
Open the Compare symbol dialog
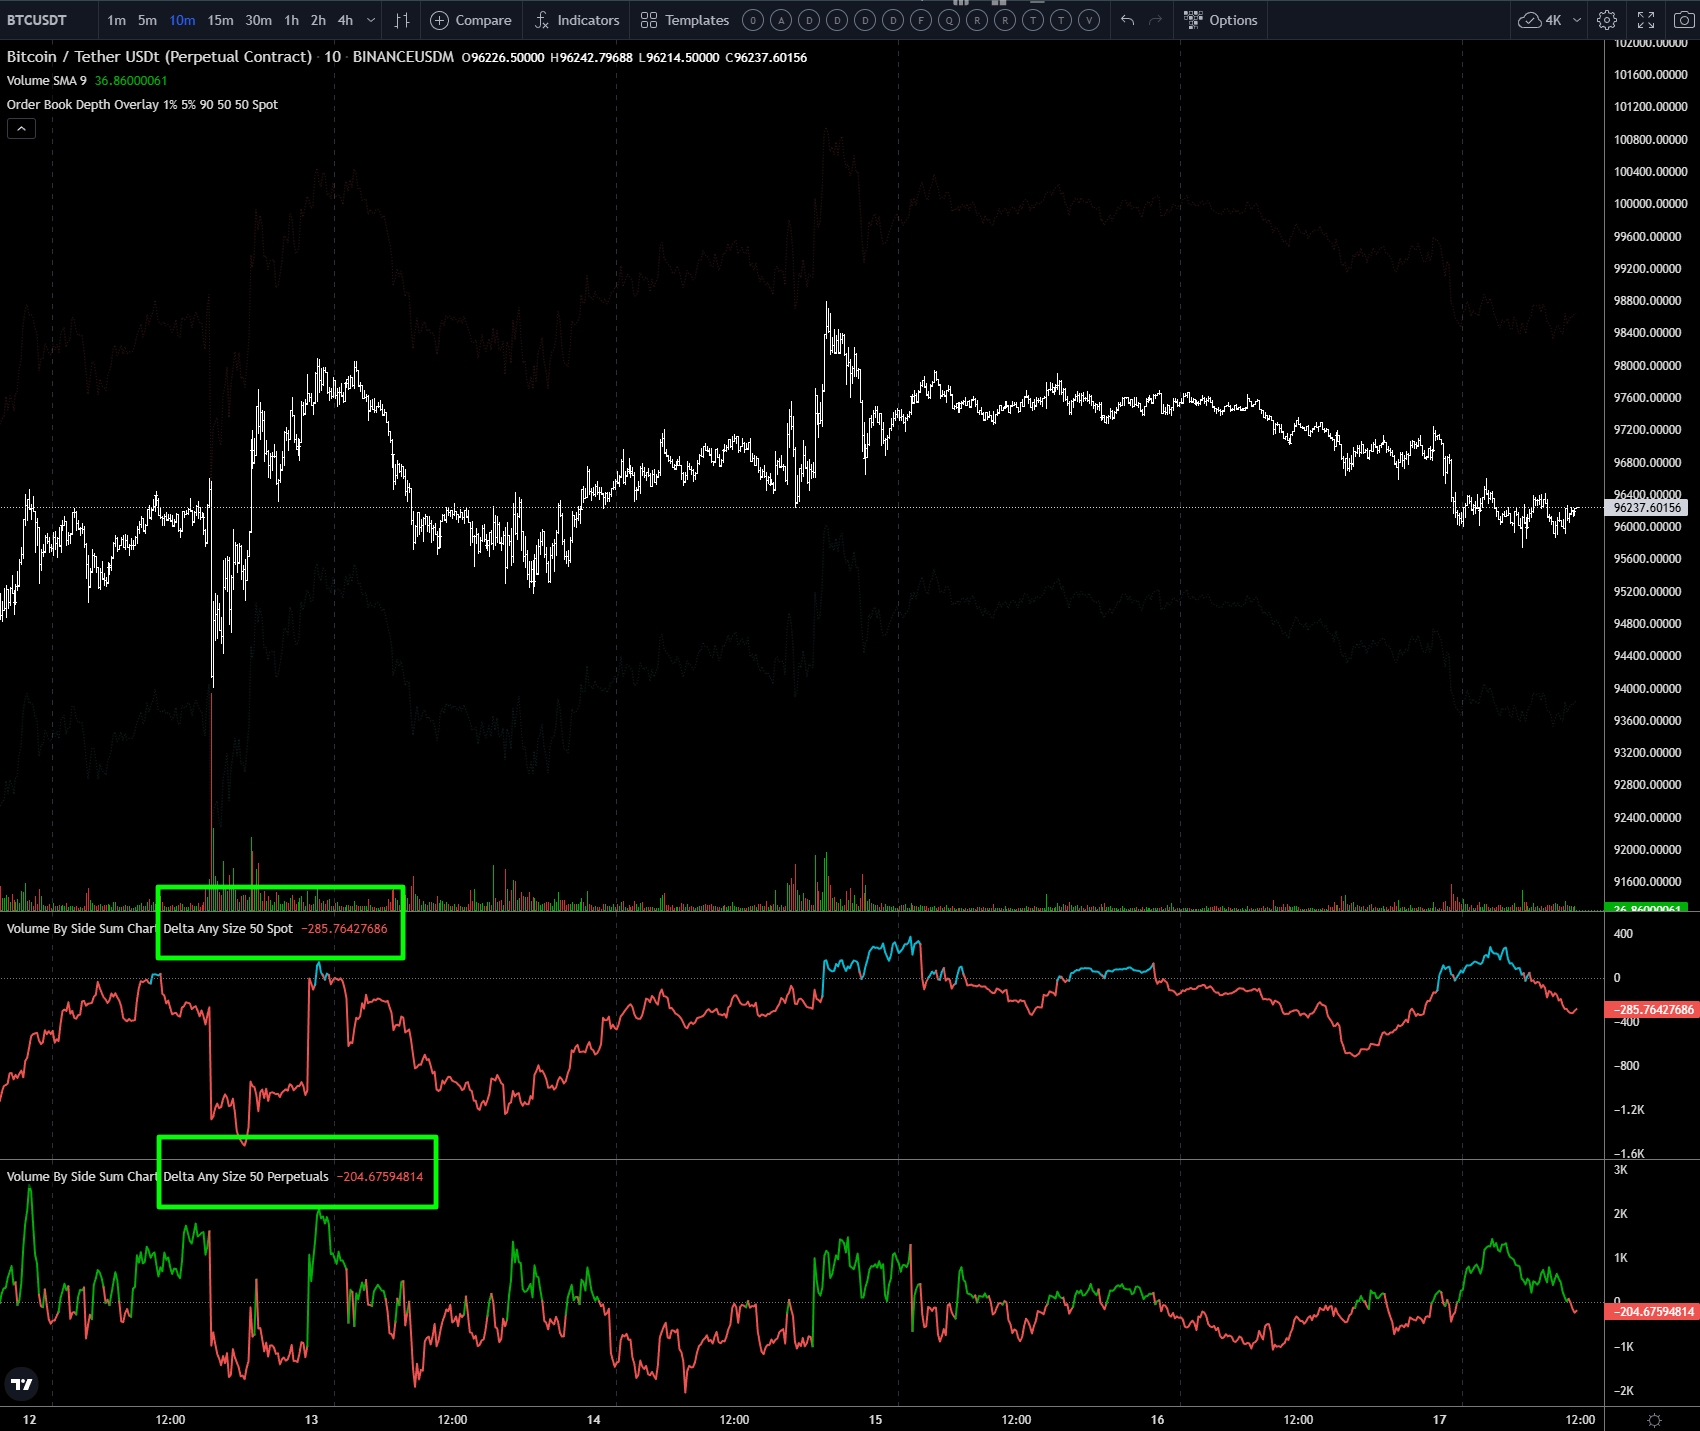point(471,20)
